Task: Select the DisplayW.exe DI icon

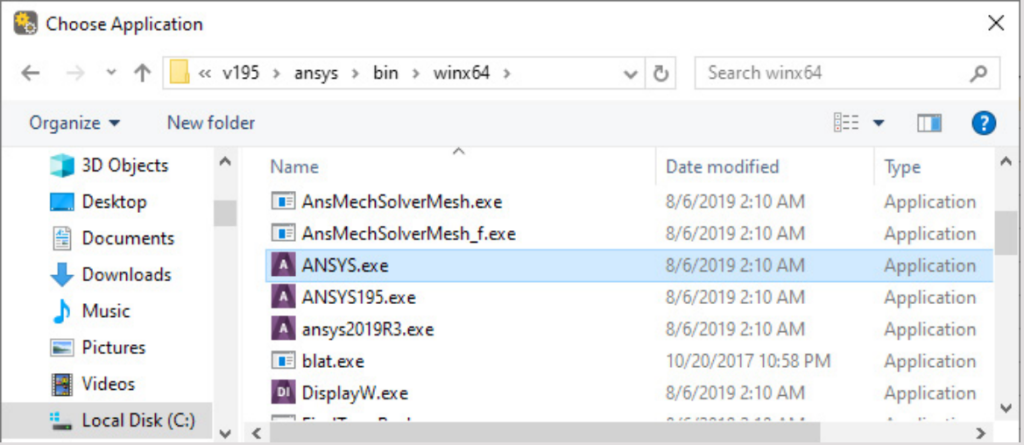Action: click(x=283, y=393)
